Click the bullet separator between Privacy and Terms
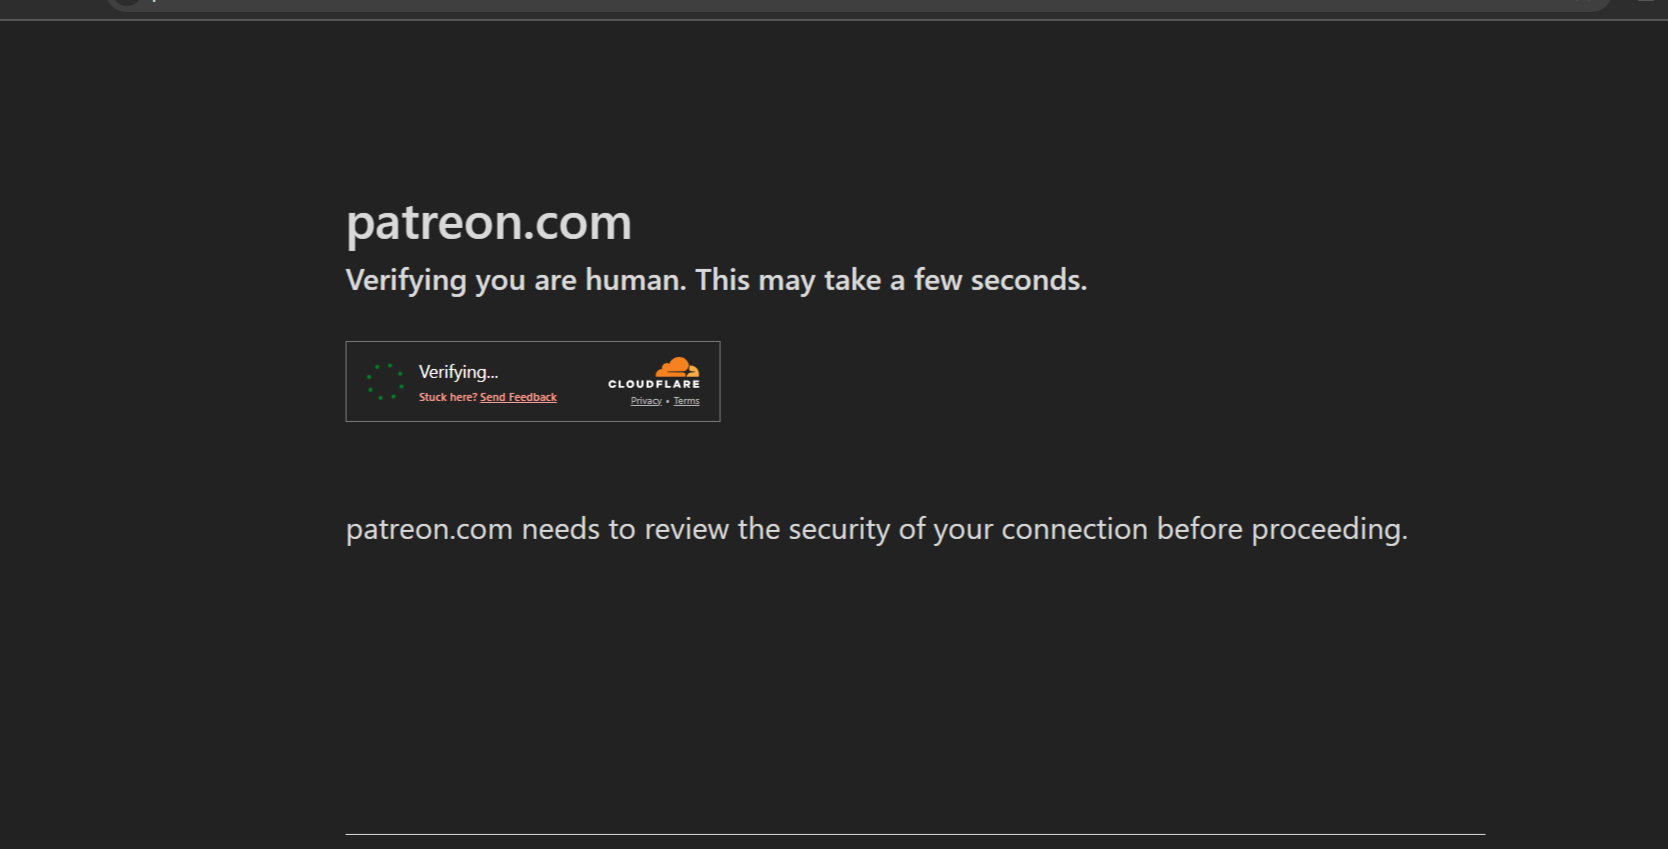Viewport: 1668px width, 849px height. coord(668,402)
